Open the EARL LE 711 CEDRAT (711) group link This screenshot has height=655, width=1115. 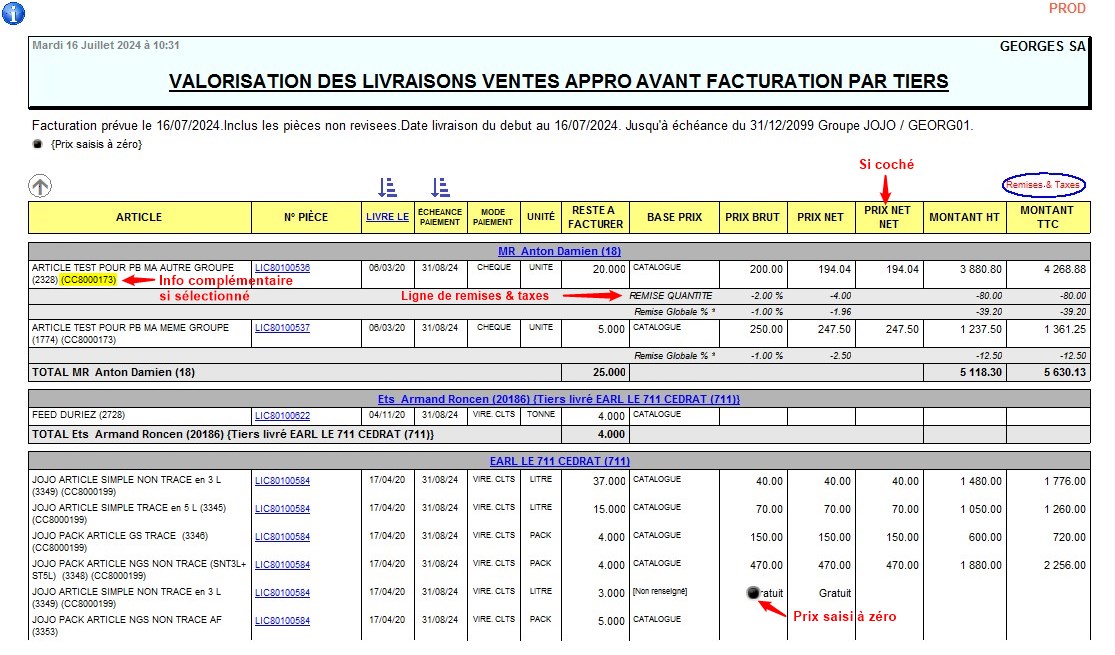click(559, 461)
